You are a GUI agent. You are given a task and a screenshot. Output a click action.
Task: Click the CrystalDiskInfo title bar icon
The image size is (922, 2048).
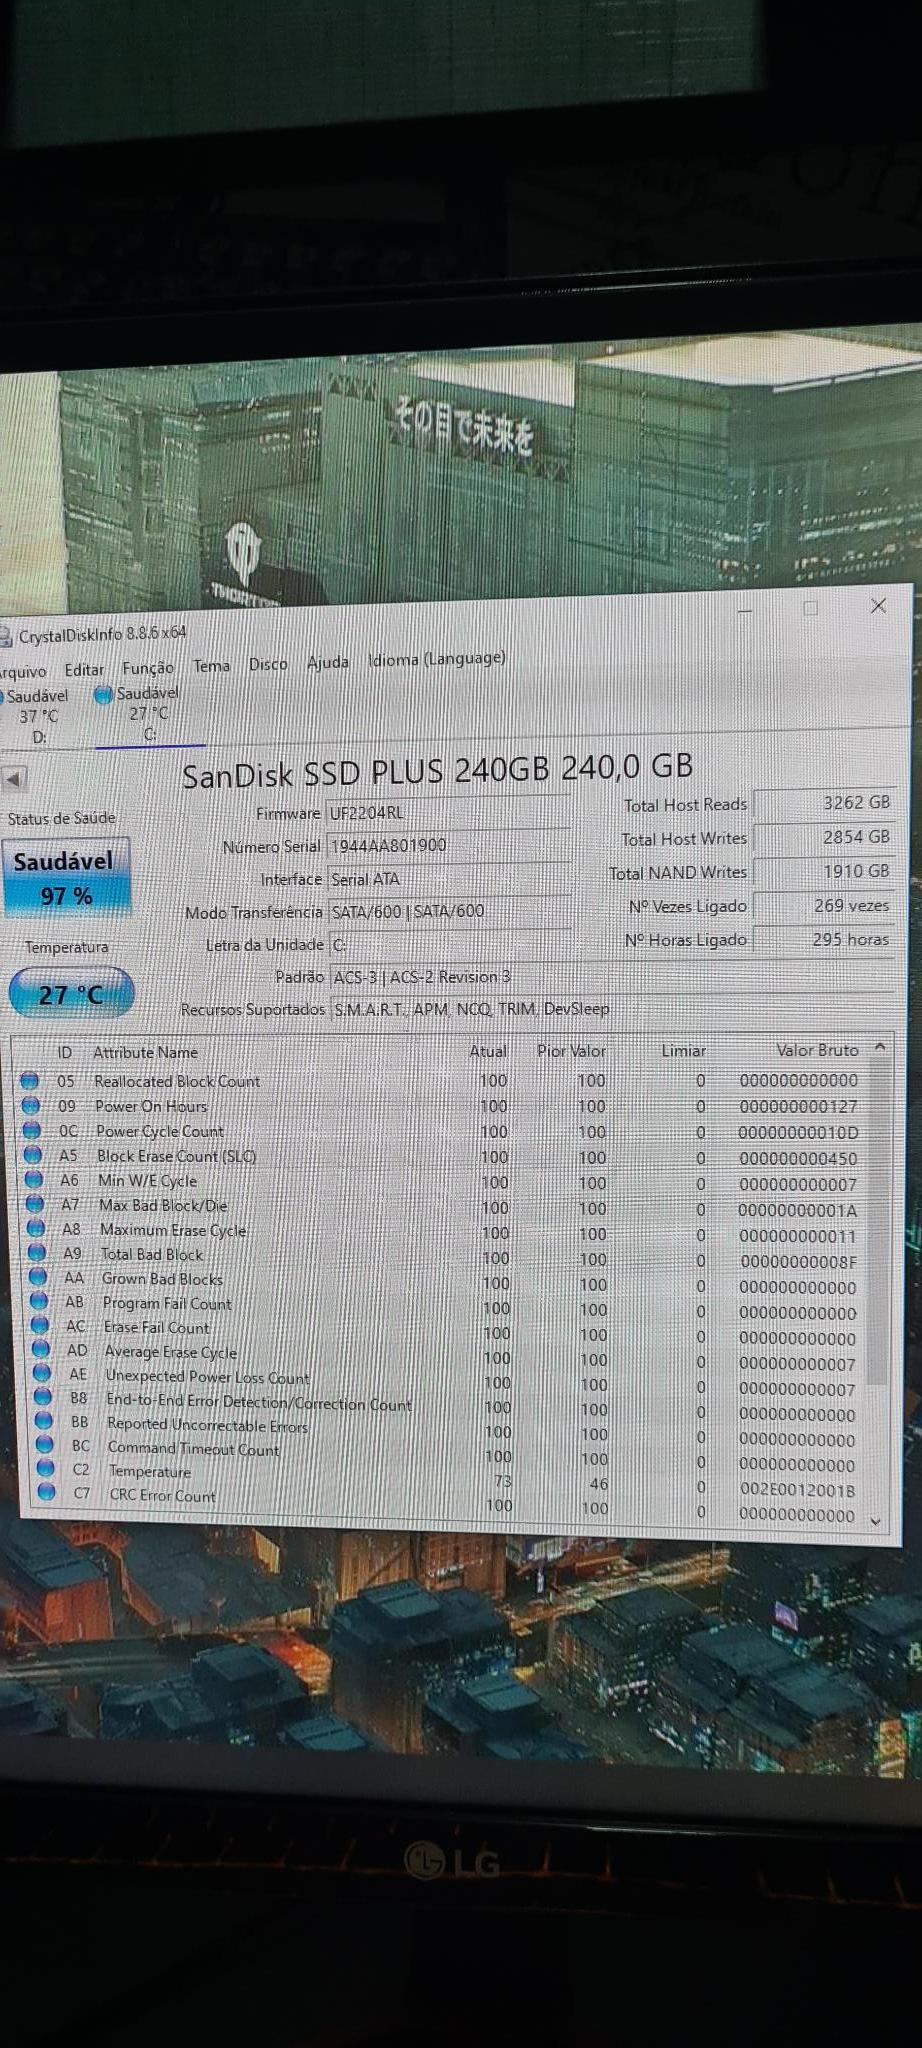point(6,637)
